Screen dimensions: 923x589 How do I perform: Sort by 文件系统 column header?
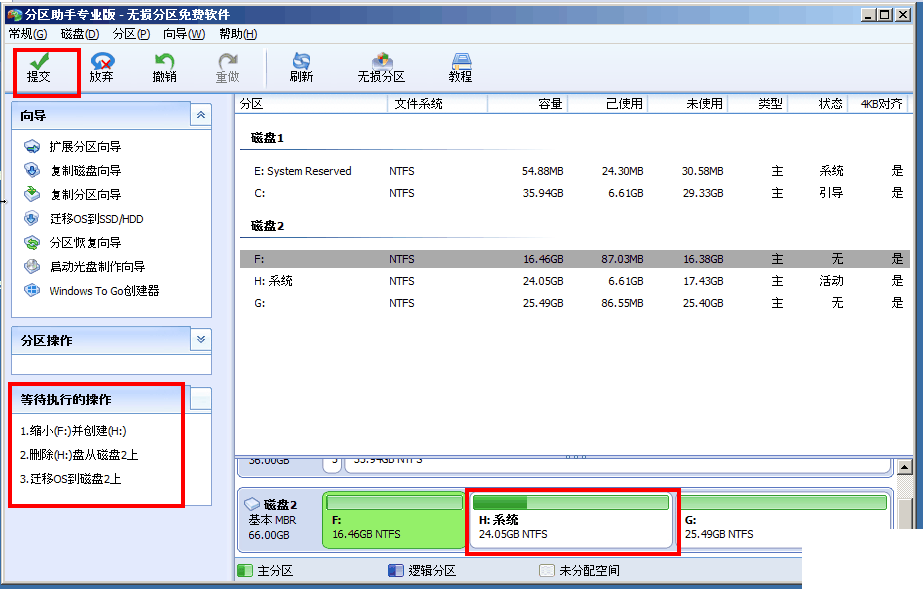pos(437,104)
